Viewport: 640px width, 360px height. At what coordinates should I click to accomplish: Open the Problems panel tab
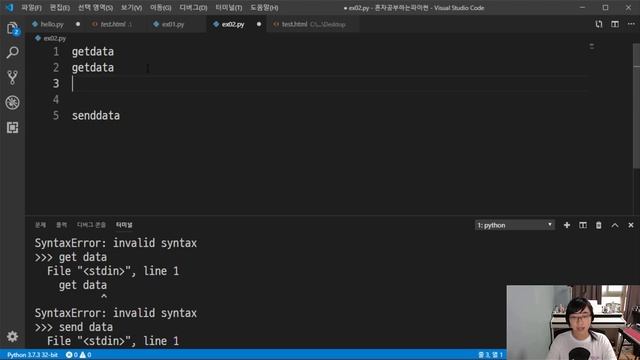click(x=40, y=225)
